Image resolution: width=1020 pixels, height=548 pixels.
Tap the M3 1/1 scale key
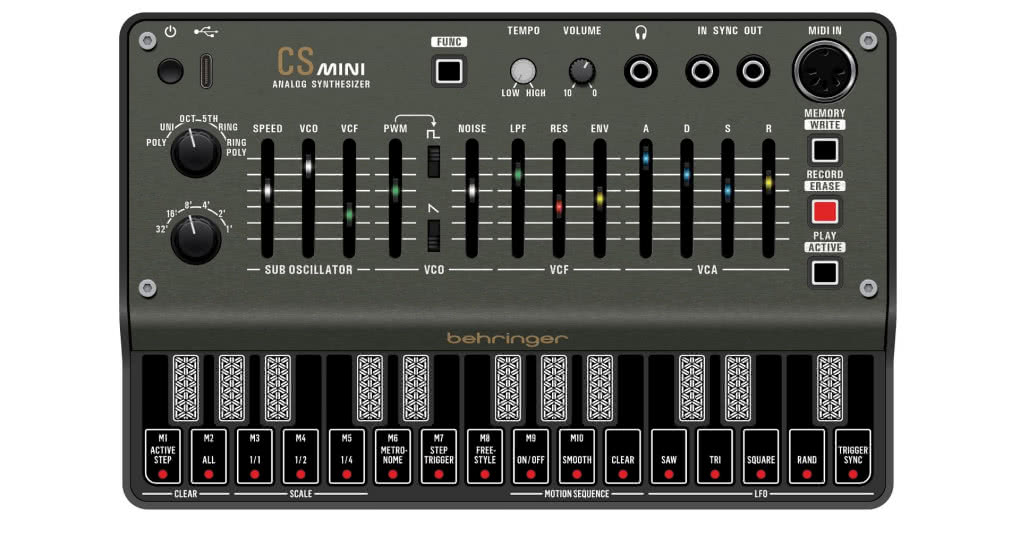(255, 456)
